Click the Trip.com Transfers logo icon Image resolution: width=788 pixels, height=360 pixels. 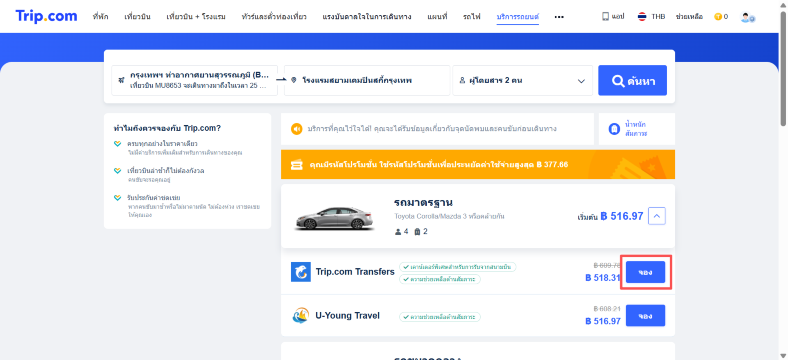pos(301,272)
